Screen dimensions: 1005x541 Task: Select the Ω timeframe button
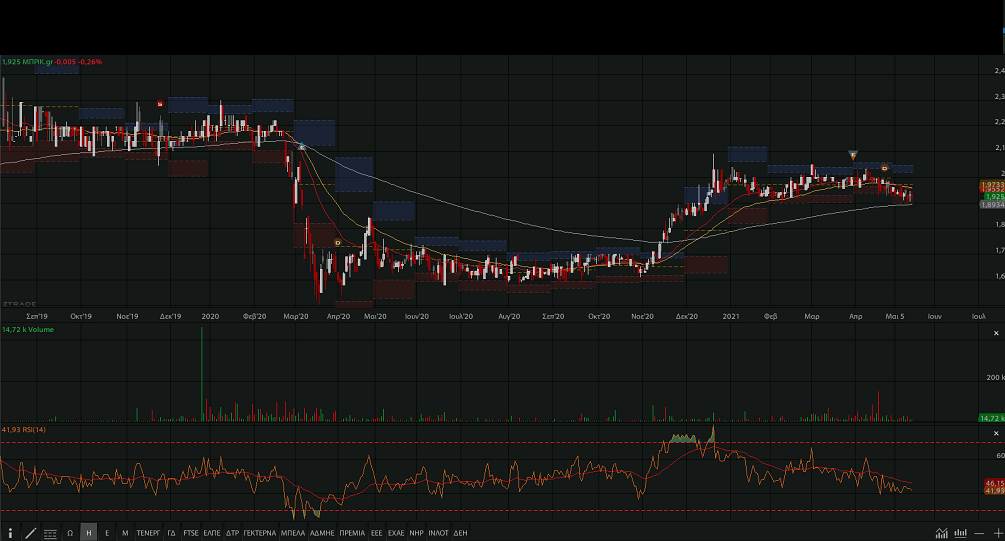point(70,533)
